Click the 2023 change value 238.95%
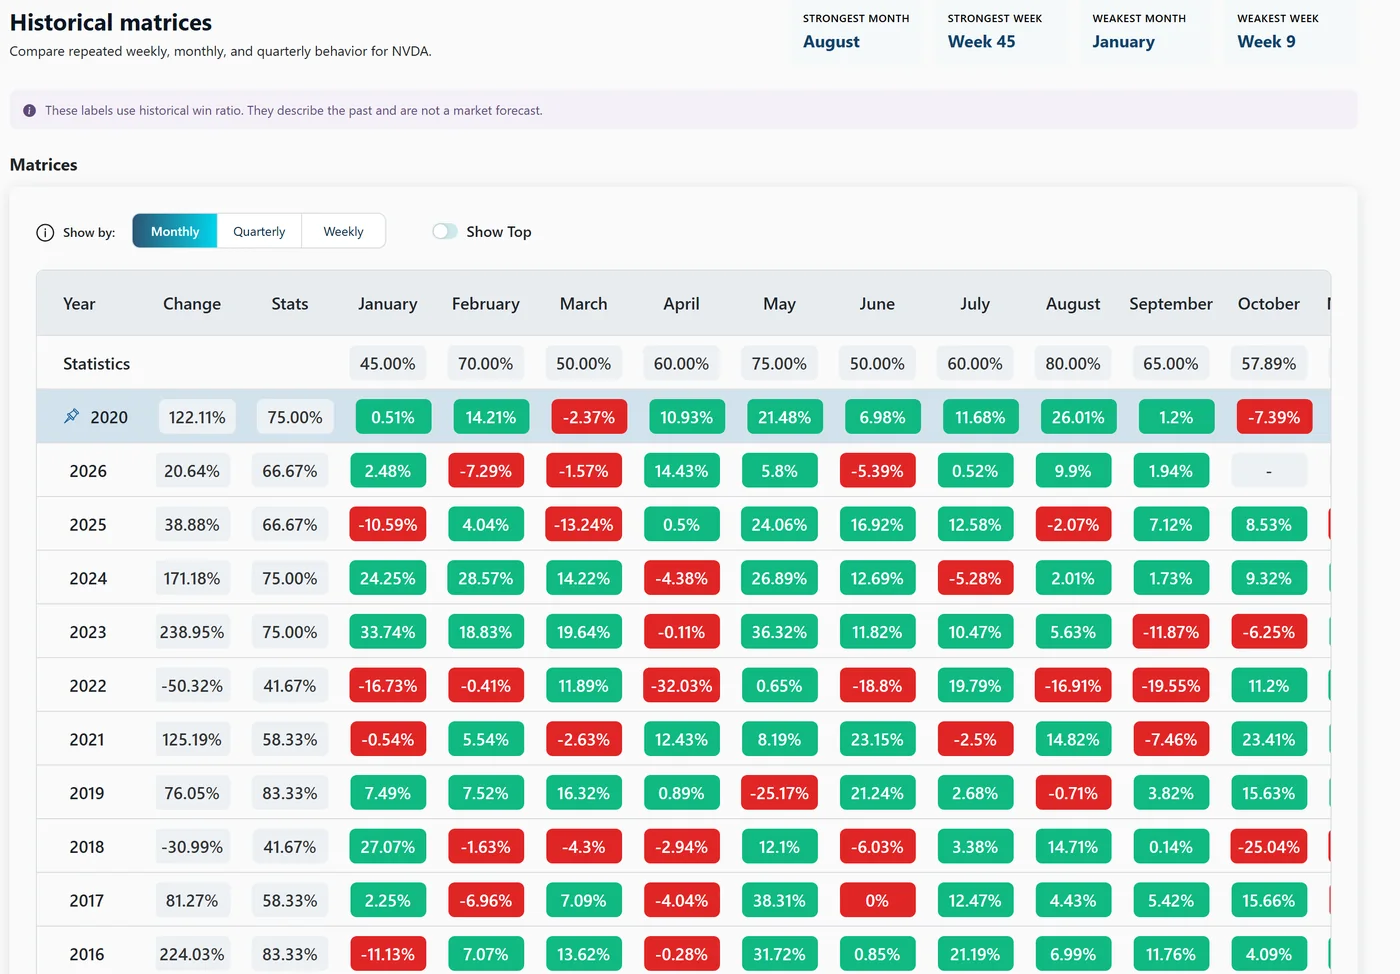 click(192, 632)
